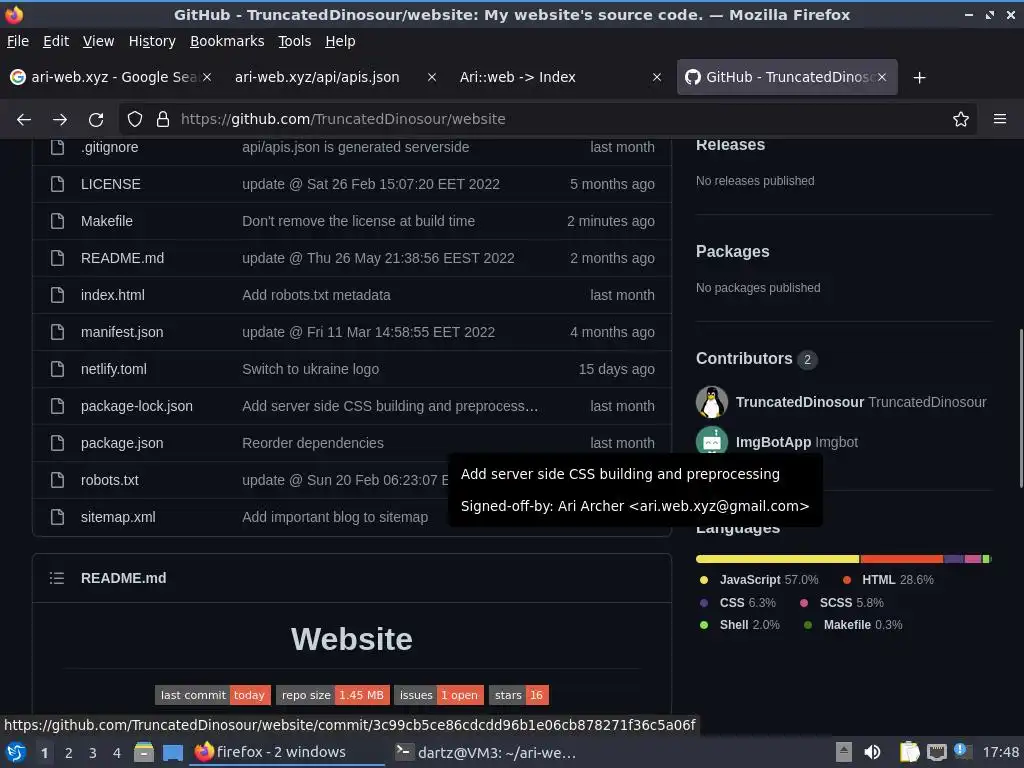Click the yellow JavaScript segment of language bar
1024x768 pixels.
[777, 559]
